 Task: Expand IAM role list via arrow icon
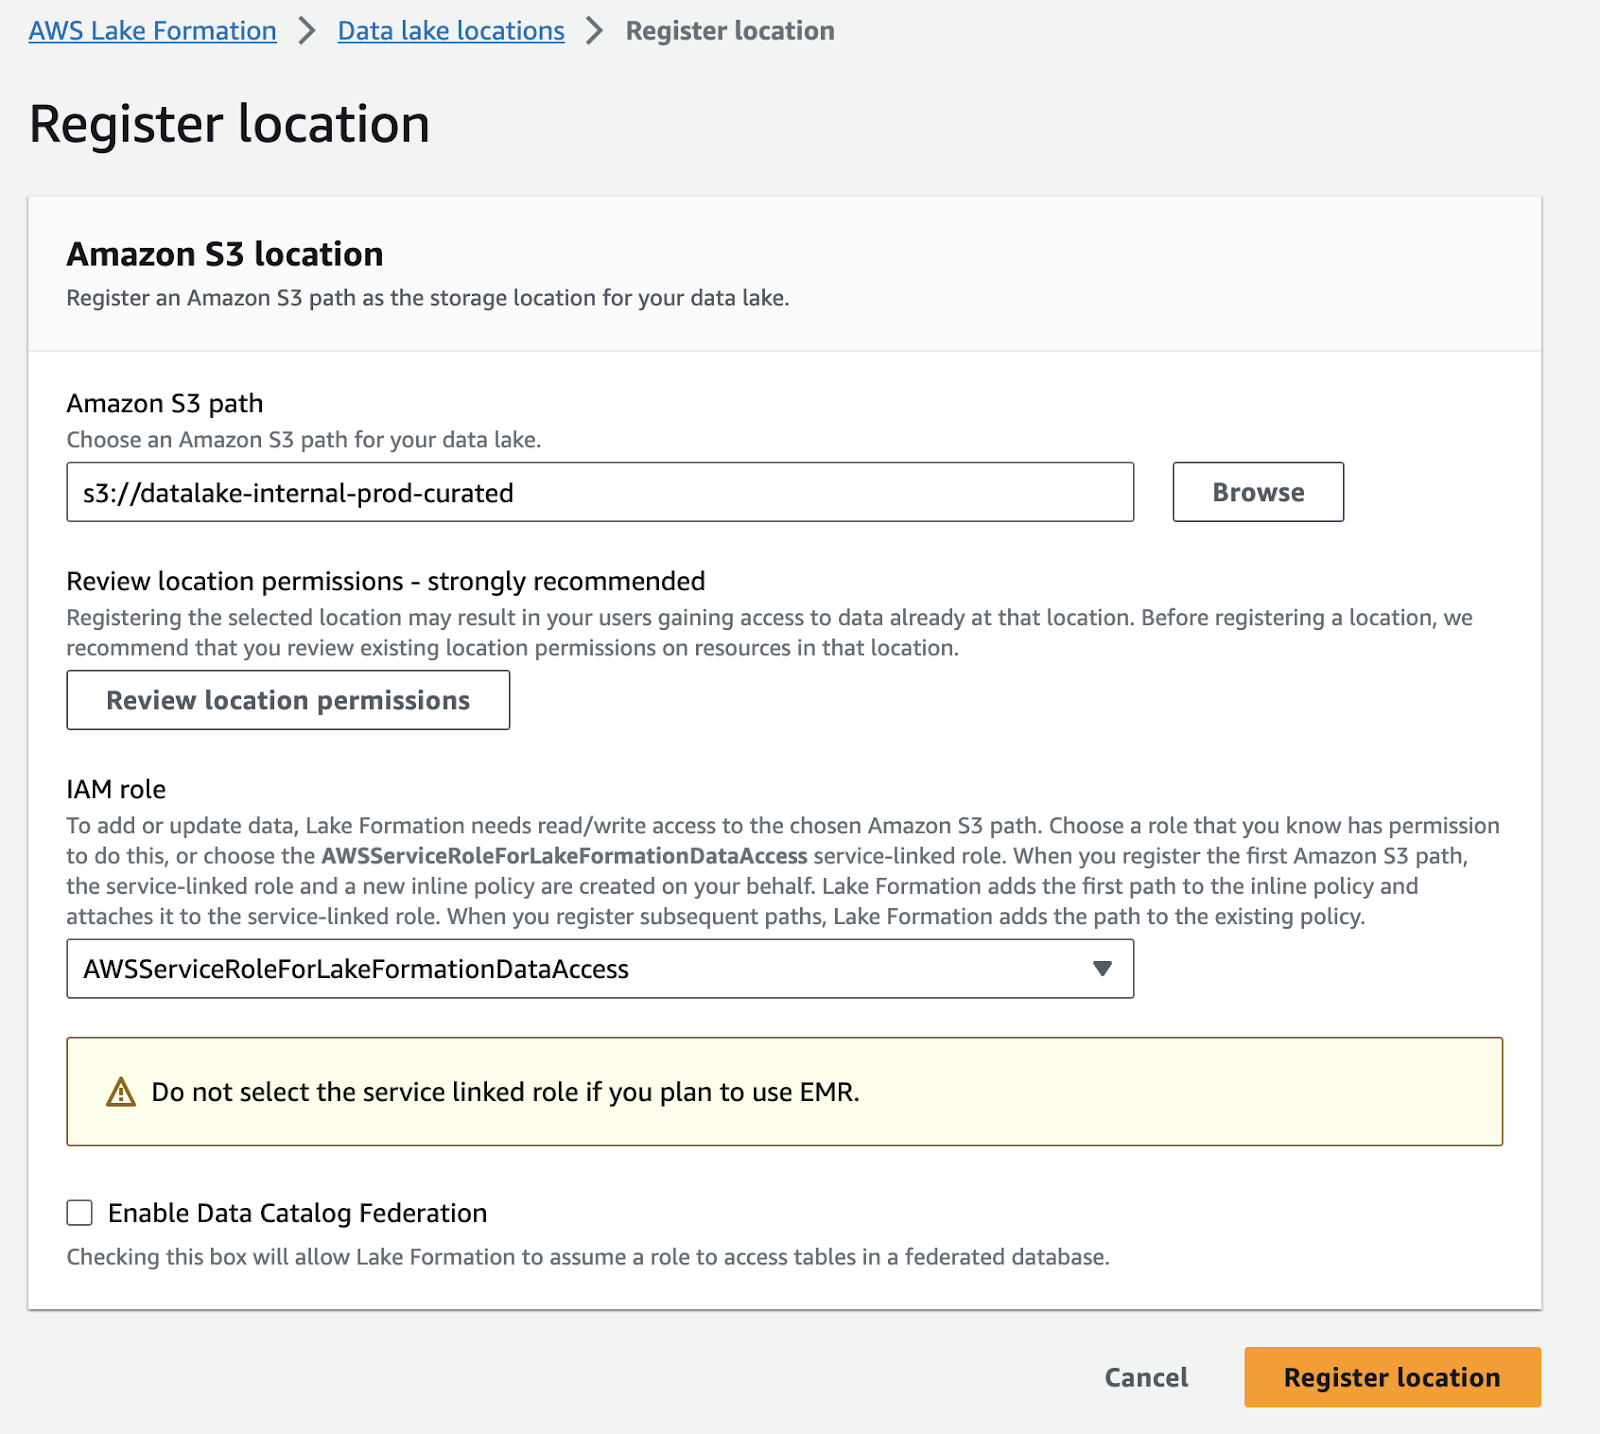pos(1102,968)
